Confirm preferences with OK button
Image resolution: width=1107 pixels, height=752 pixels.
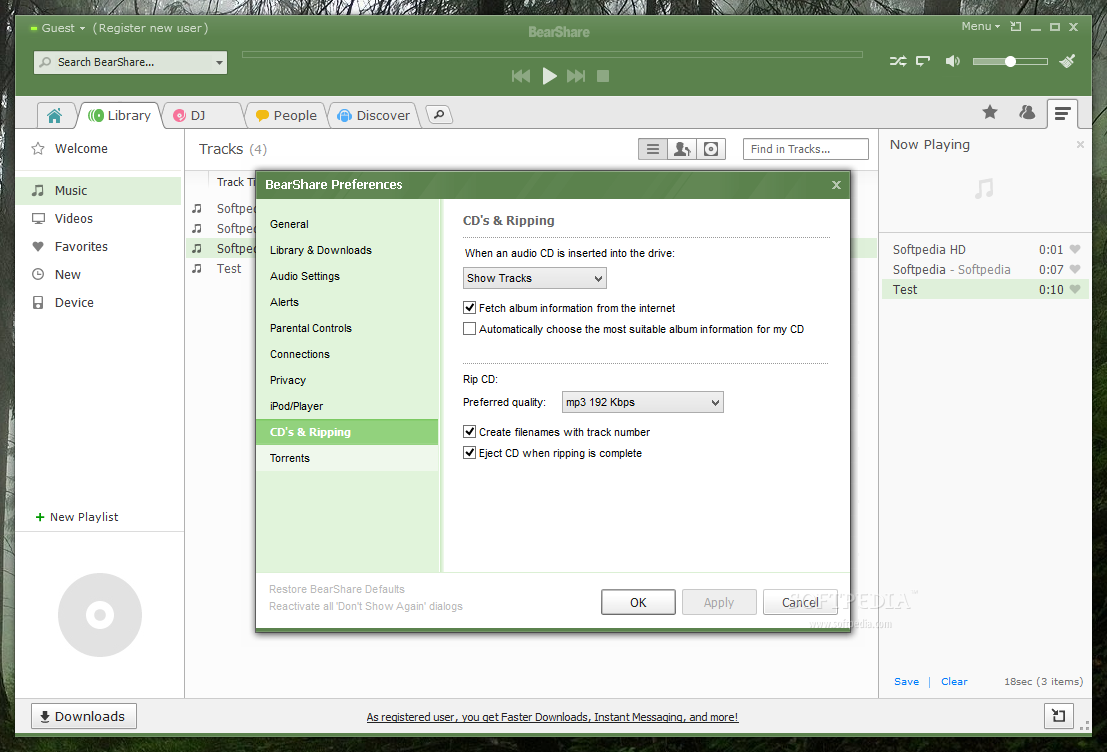point(638,602)
